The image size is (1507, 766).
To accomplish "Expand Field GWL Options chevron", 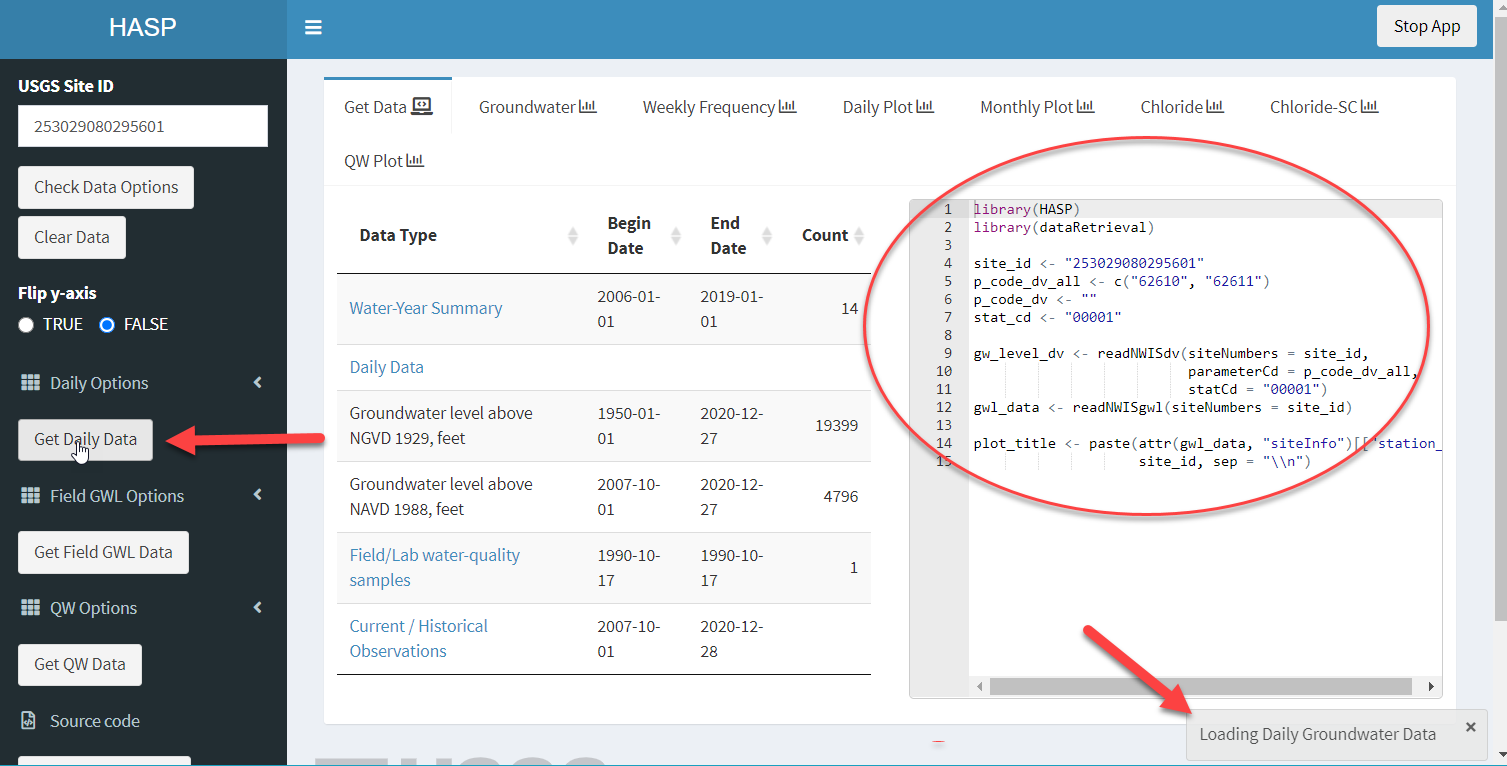I will point(258,495).
